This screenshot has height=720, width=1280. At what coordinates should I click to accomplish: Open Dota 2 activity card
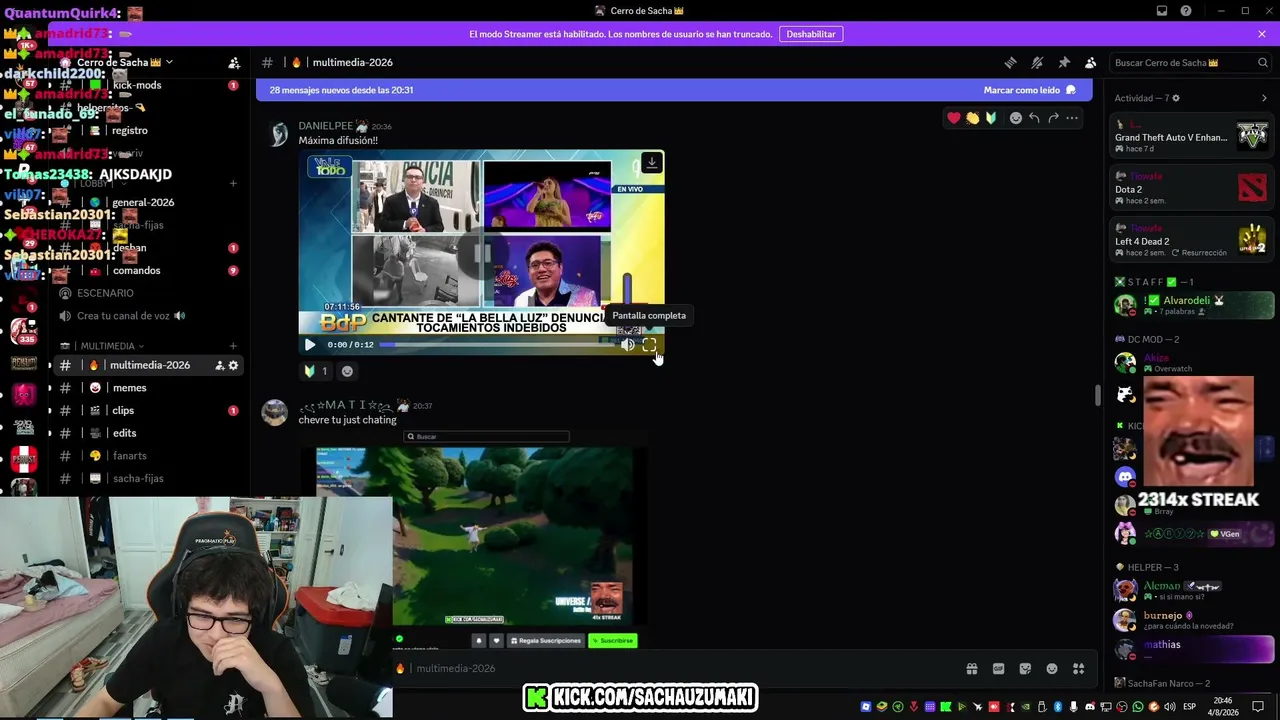click(1191, 189)
